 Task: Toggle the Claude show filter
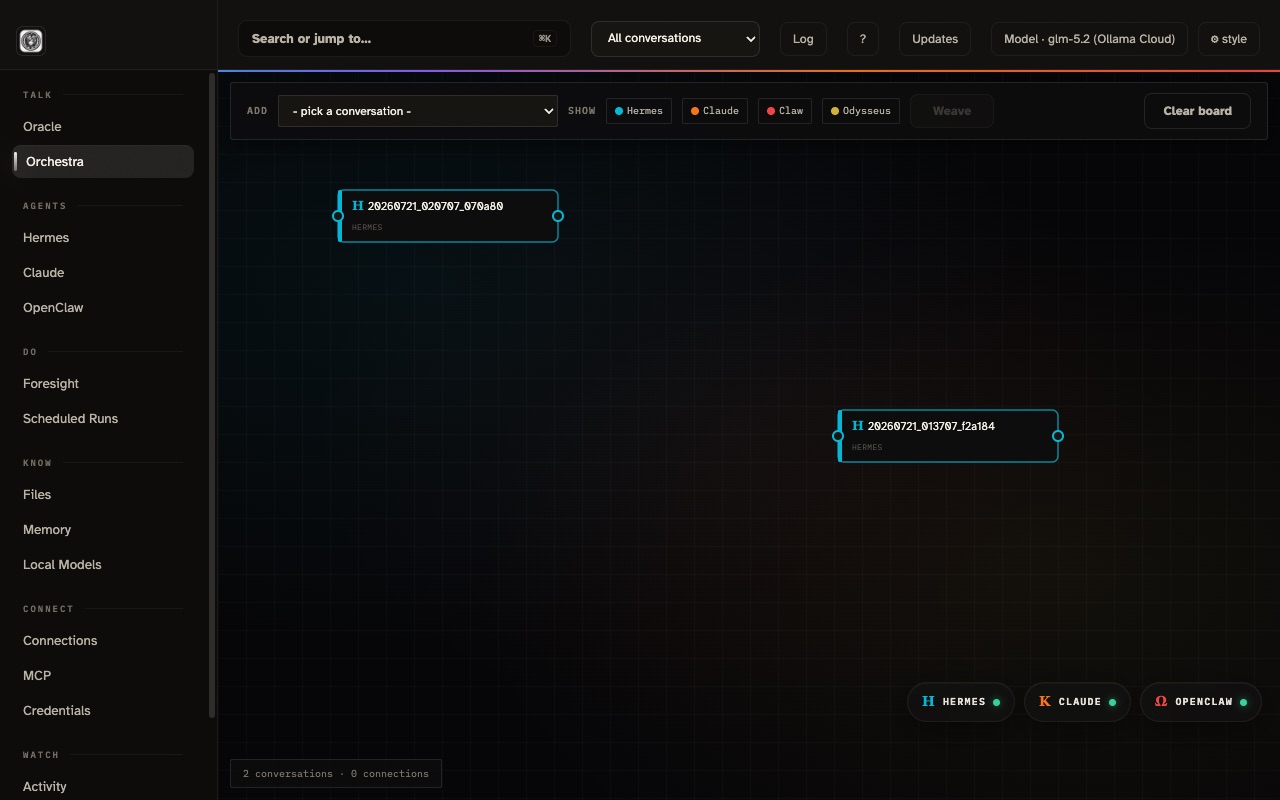pos(715,111)
